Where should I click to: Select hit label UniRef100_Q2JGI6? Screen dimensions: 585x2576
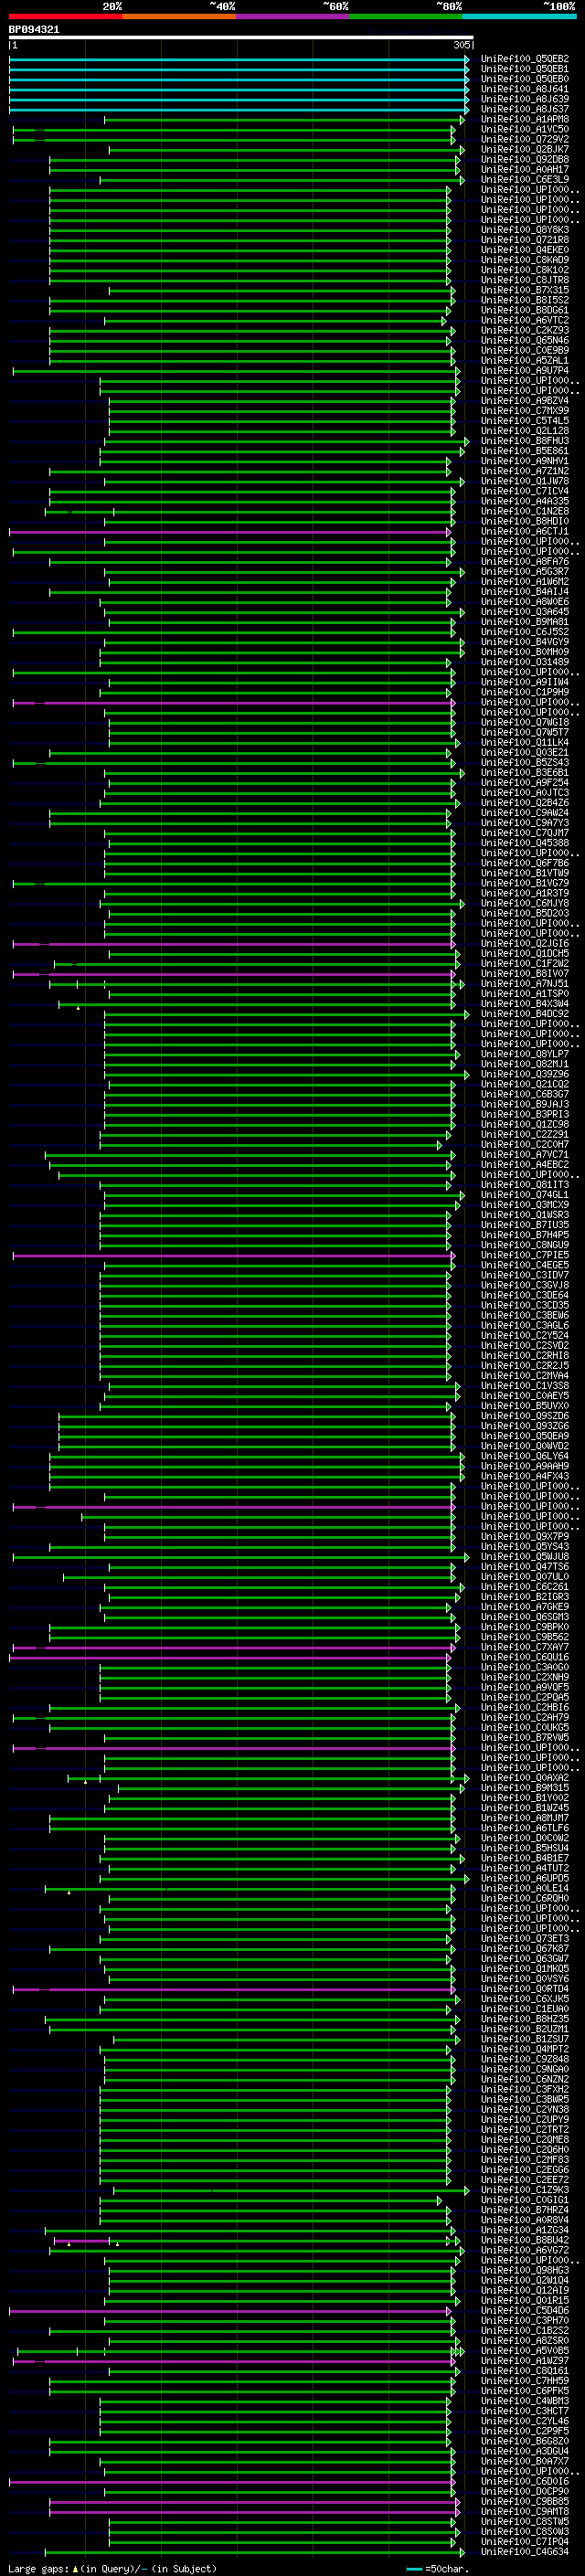[x=525, y=944]
